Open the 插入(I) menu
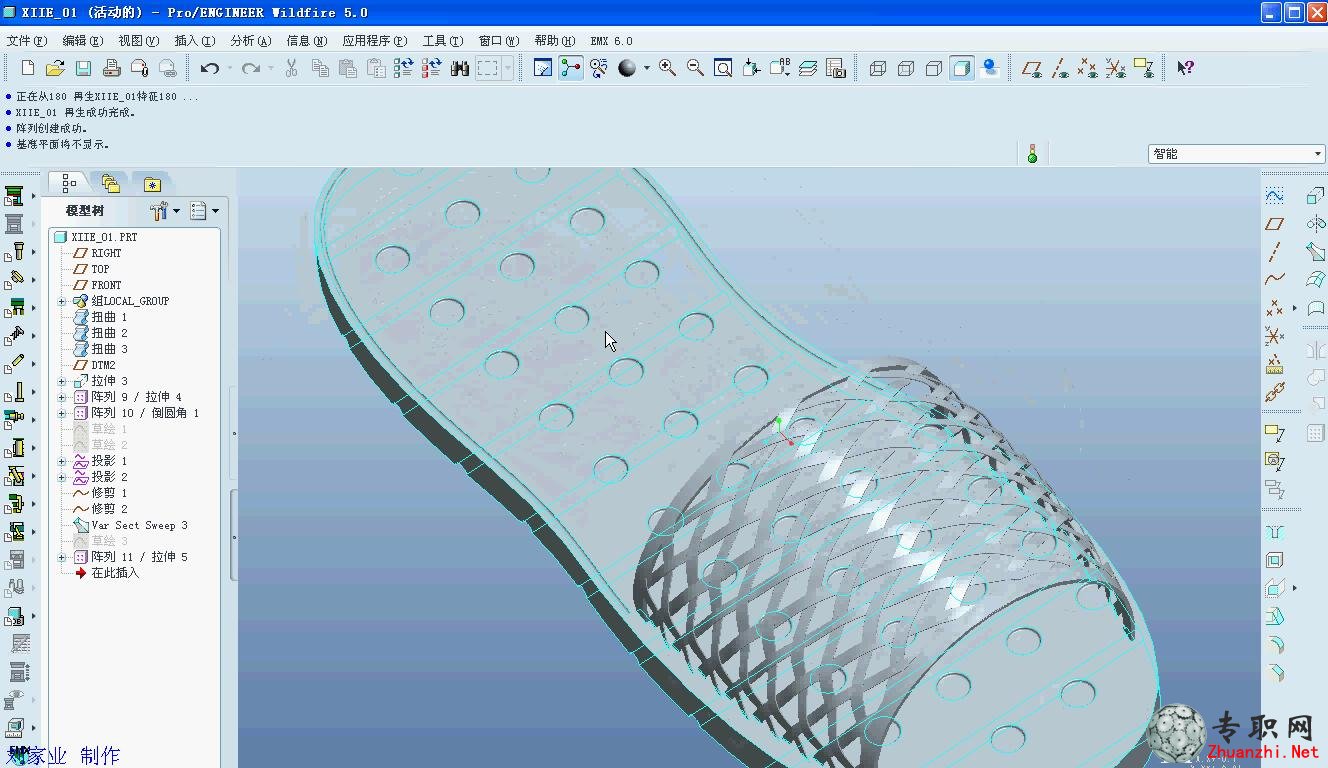Image resolution: width=1328 pixels, height=768 pixels. [x=194, y=41]
